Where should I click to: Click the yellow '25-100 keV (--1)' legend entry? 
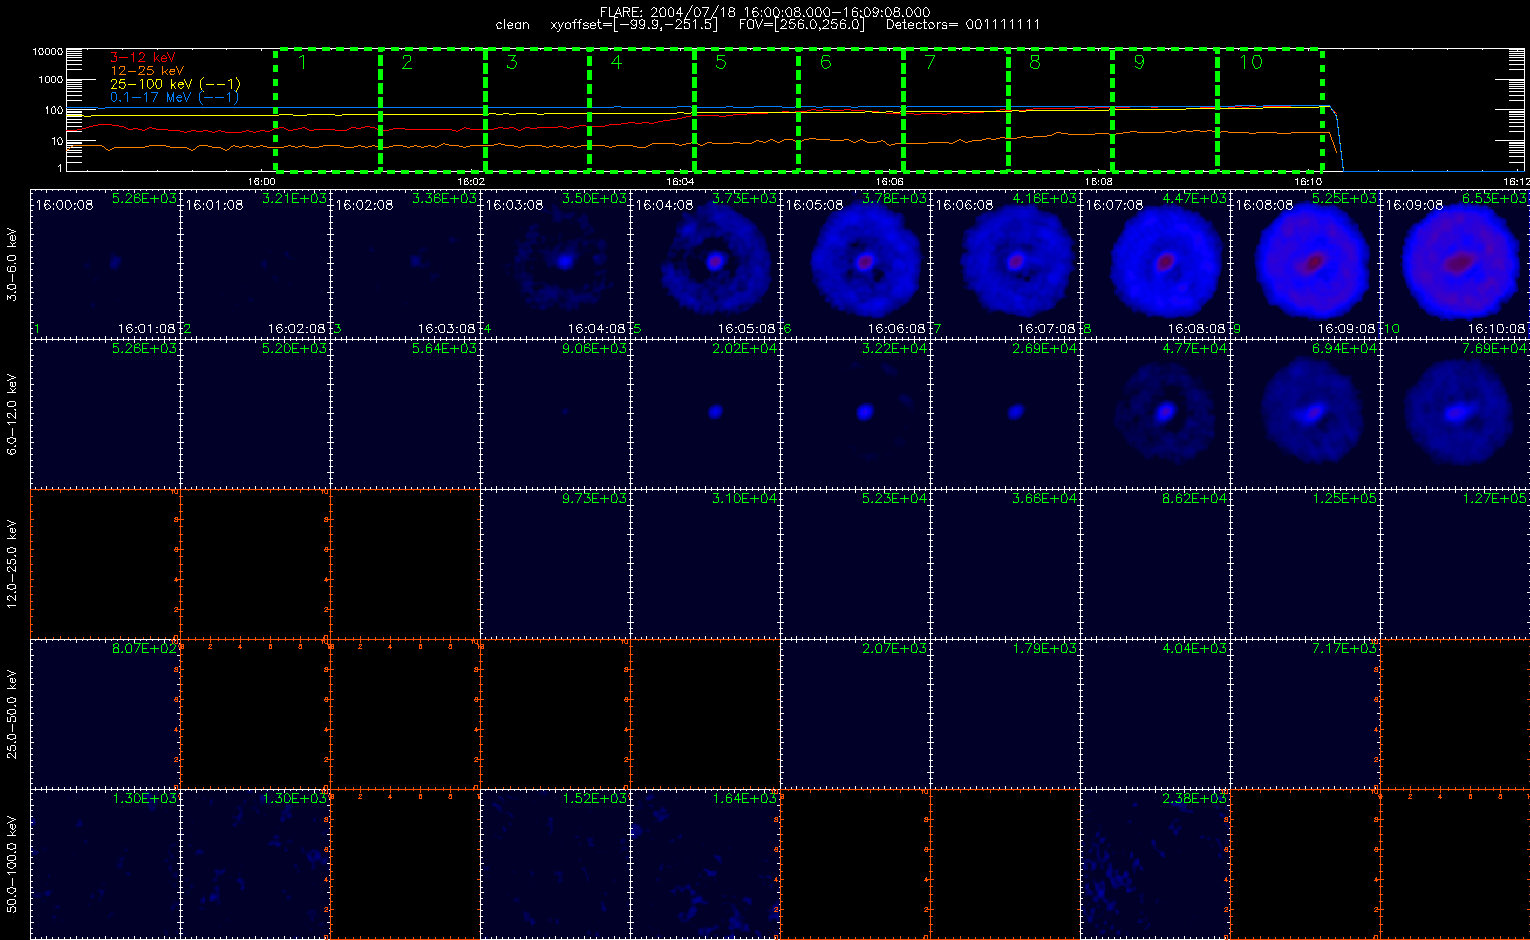[x=175, y=84]
